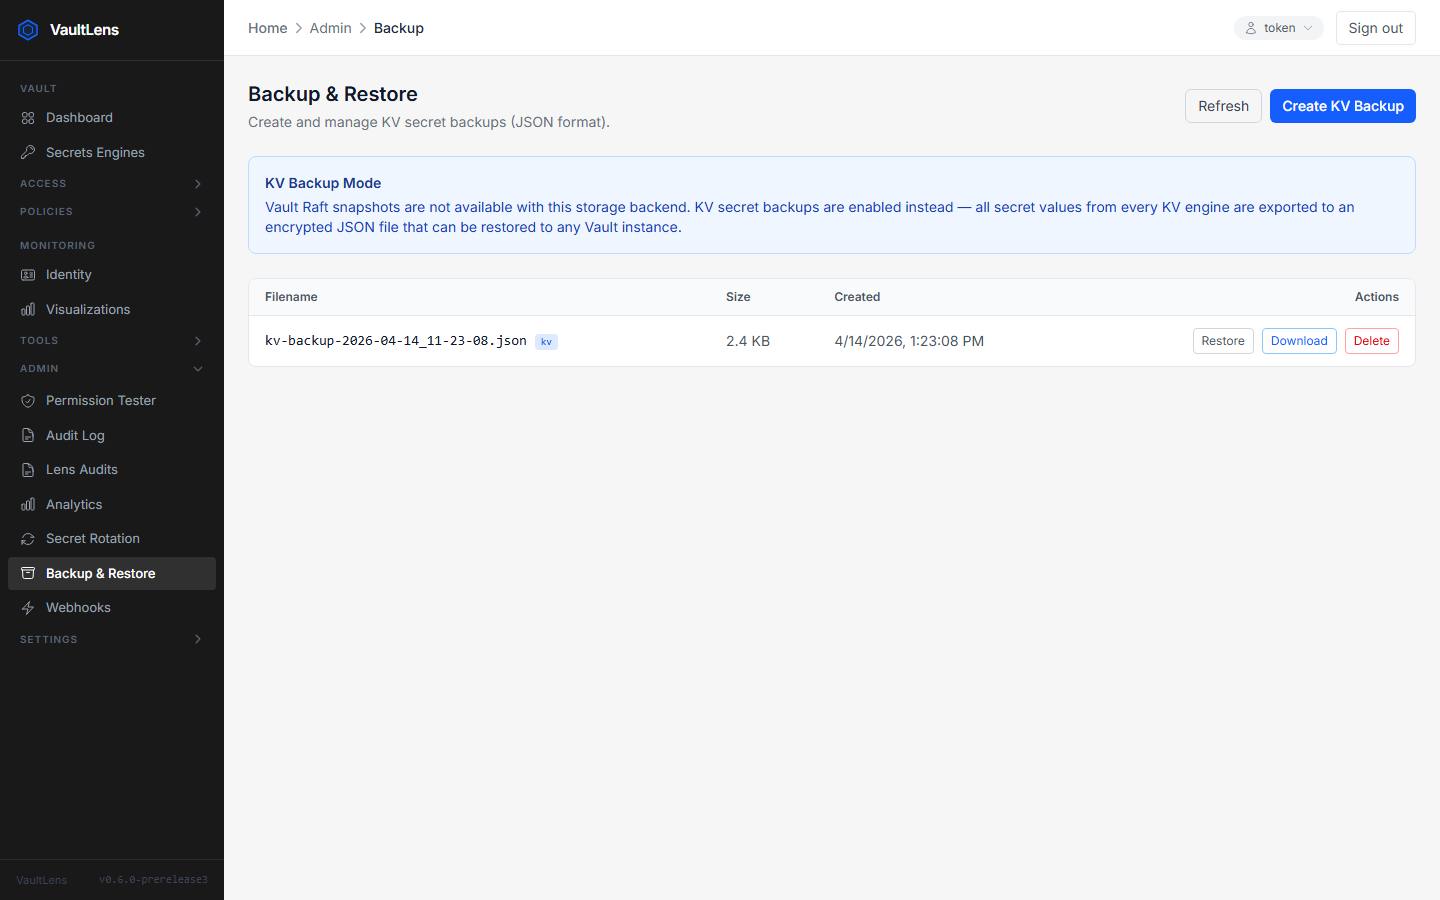Open the Visualizations page
The height and width of the screenshot is (900, 1440).
(x=112, y=310)
